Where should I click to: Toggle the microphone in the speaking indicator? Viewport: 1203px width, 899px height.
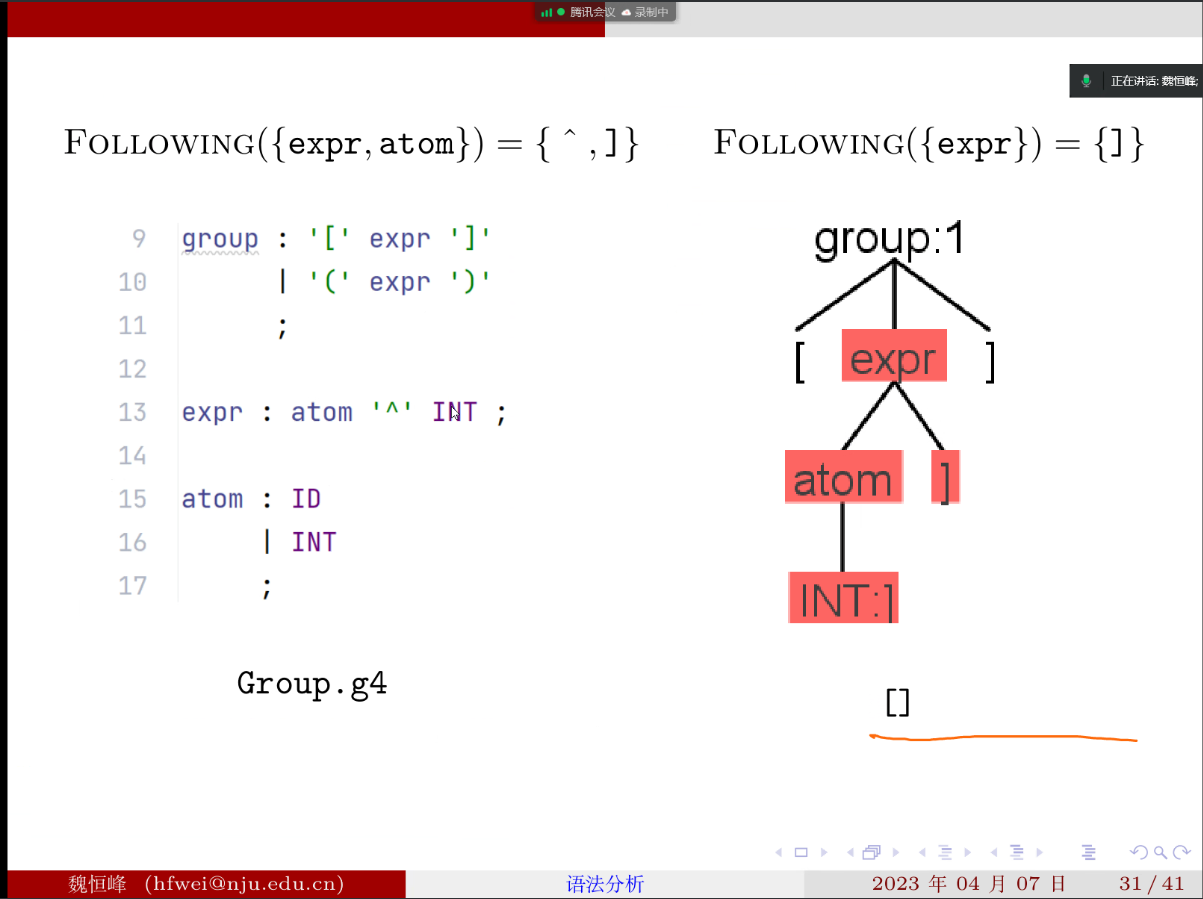point(1085,80)
